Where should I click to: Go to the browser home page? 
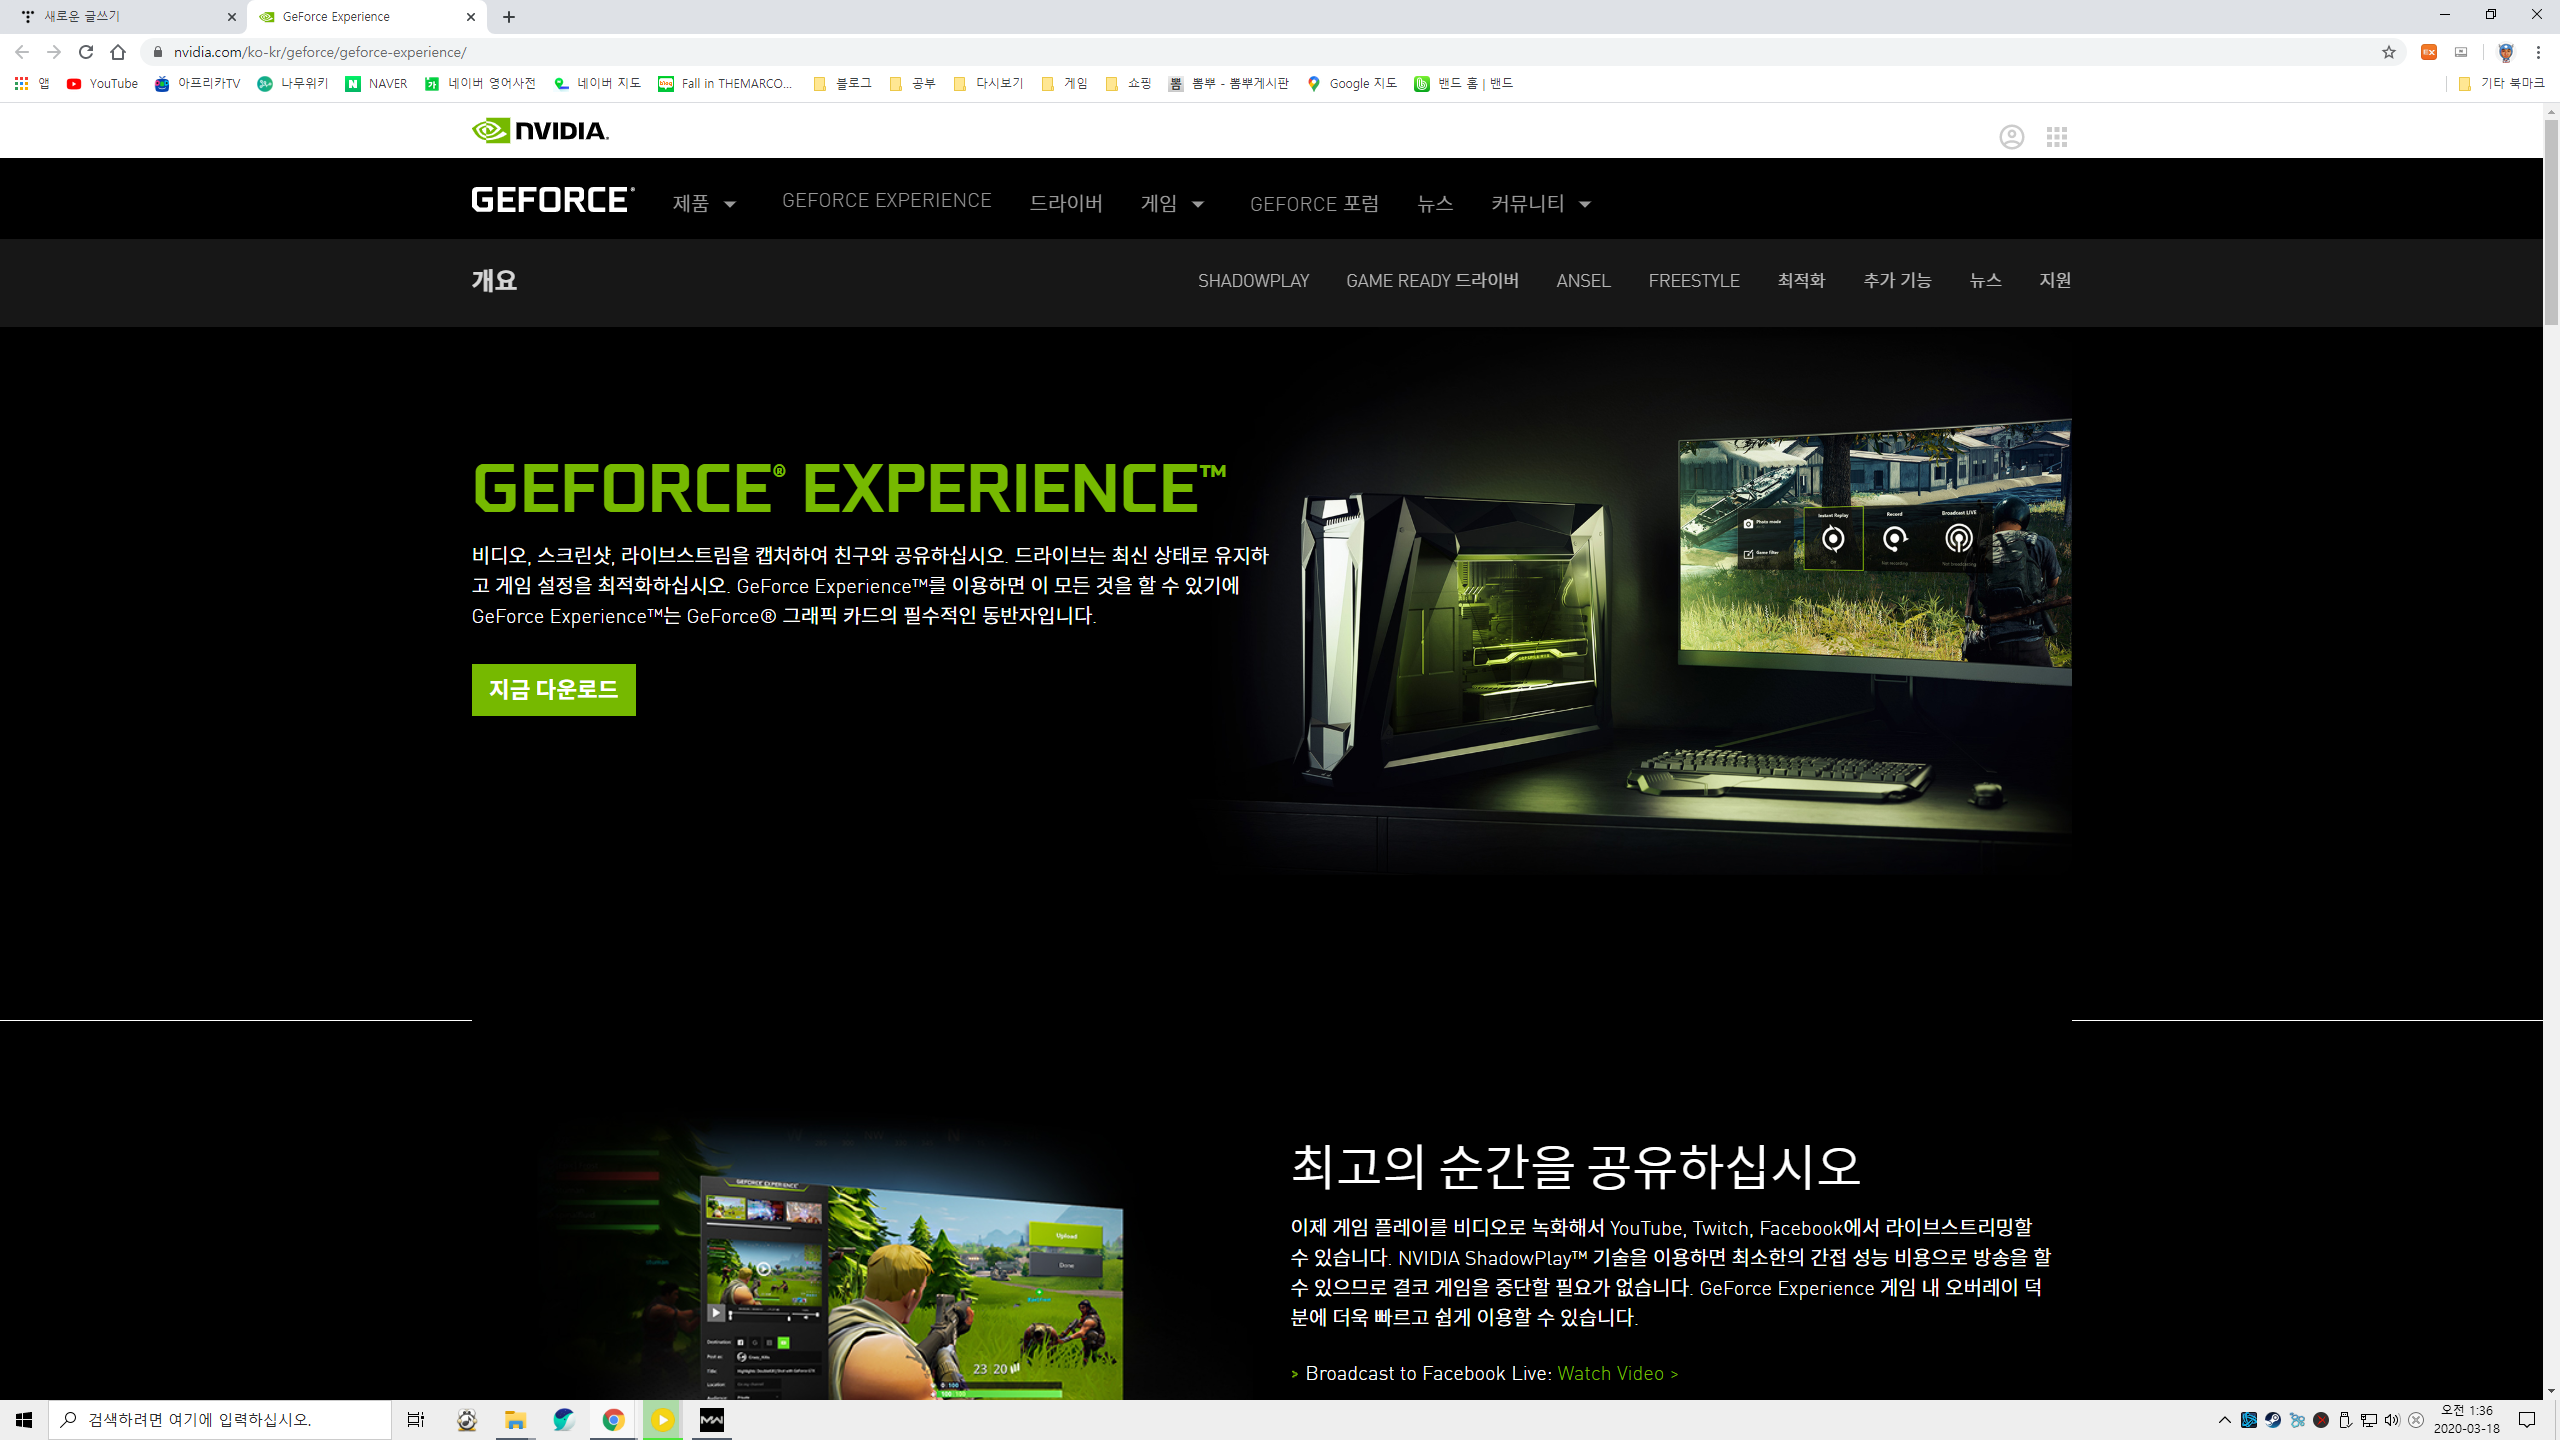pyautogui.click(x=118, y=52)
